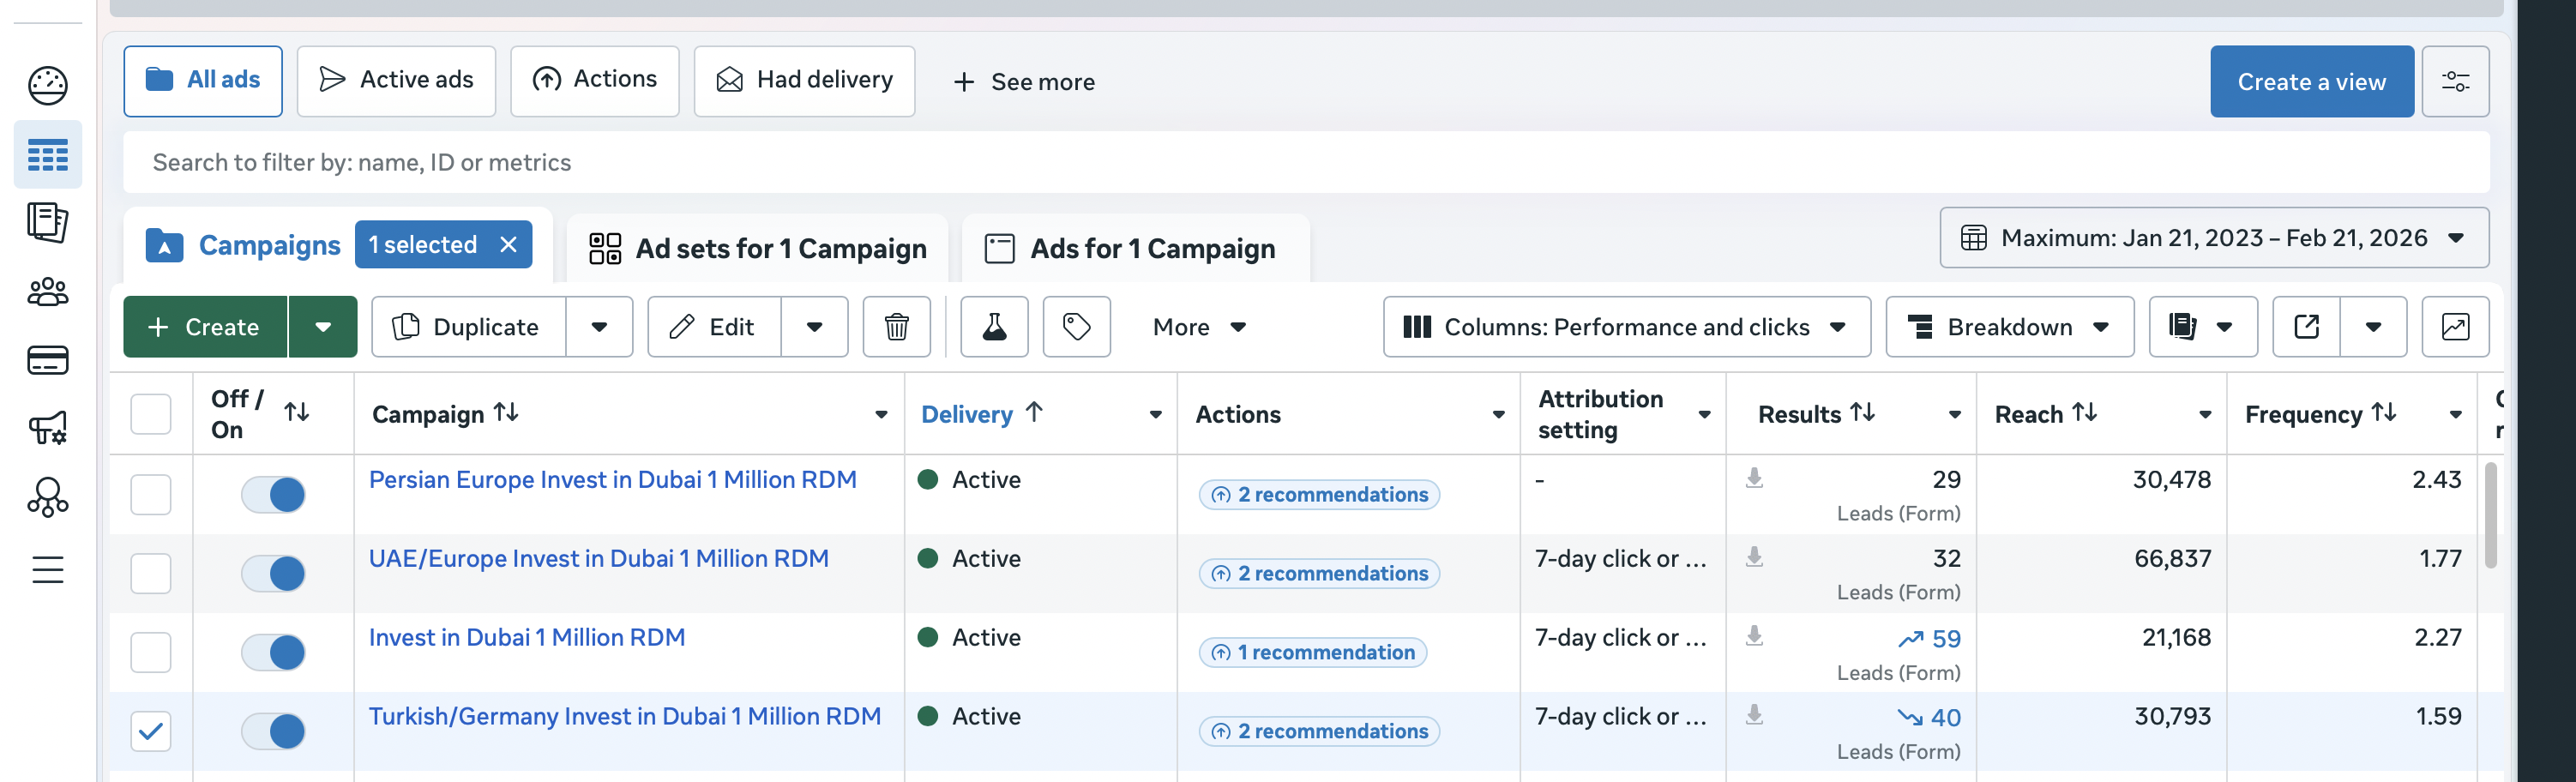Open Persian Europe Invest in Dubai campaign link
2576x782 pixels.
pyautogui.click(x=612, y=480)
